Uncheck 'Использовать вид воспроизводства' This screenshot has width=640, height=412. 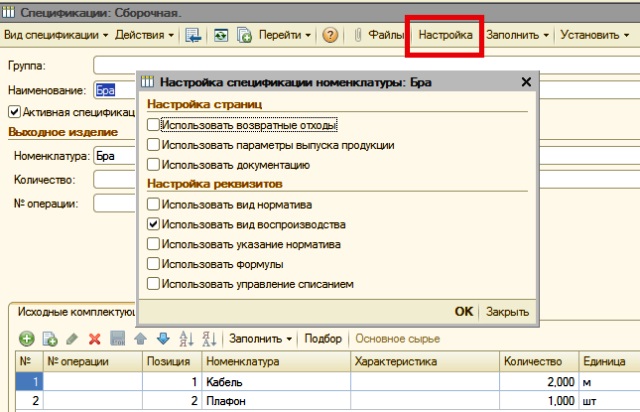coord(153,225)
